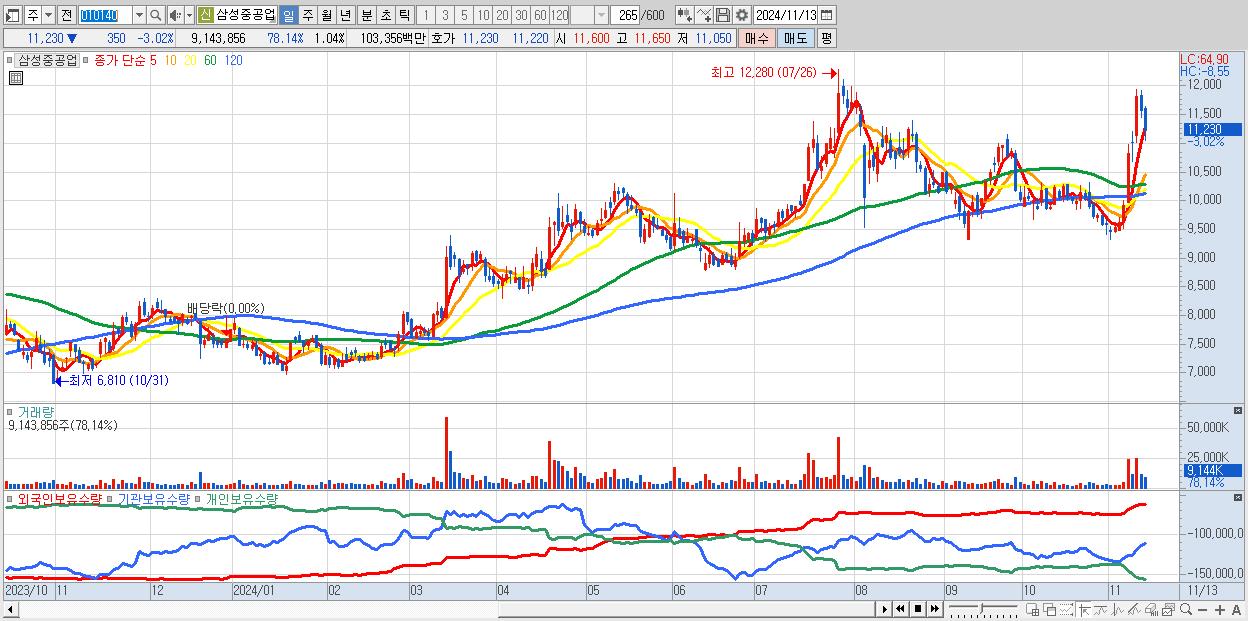Select the 10 interval button
The height and width of the screenshot is (621, 1248).
point(483,15)
